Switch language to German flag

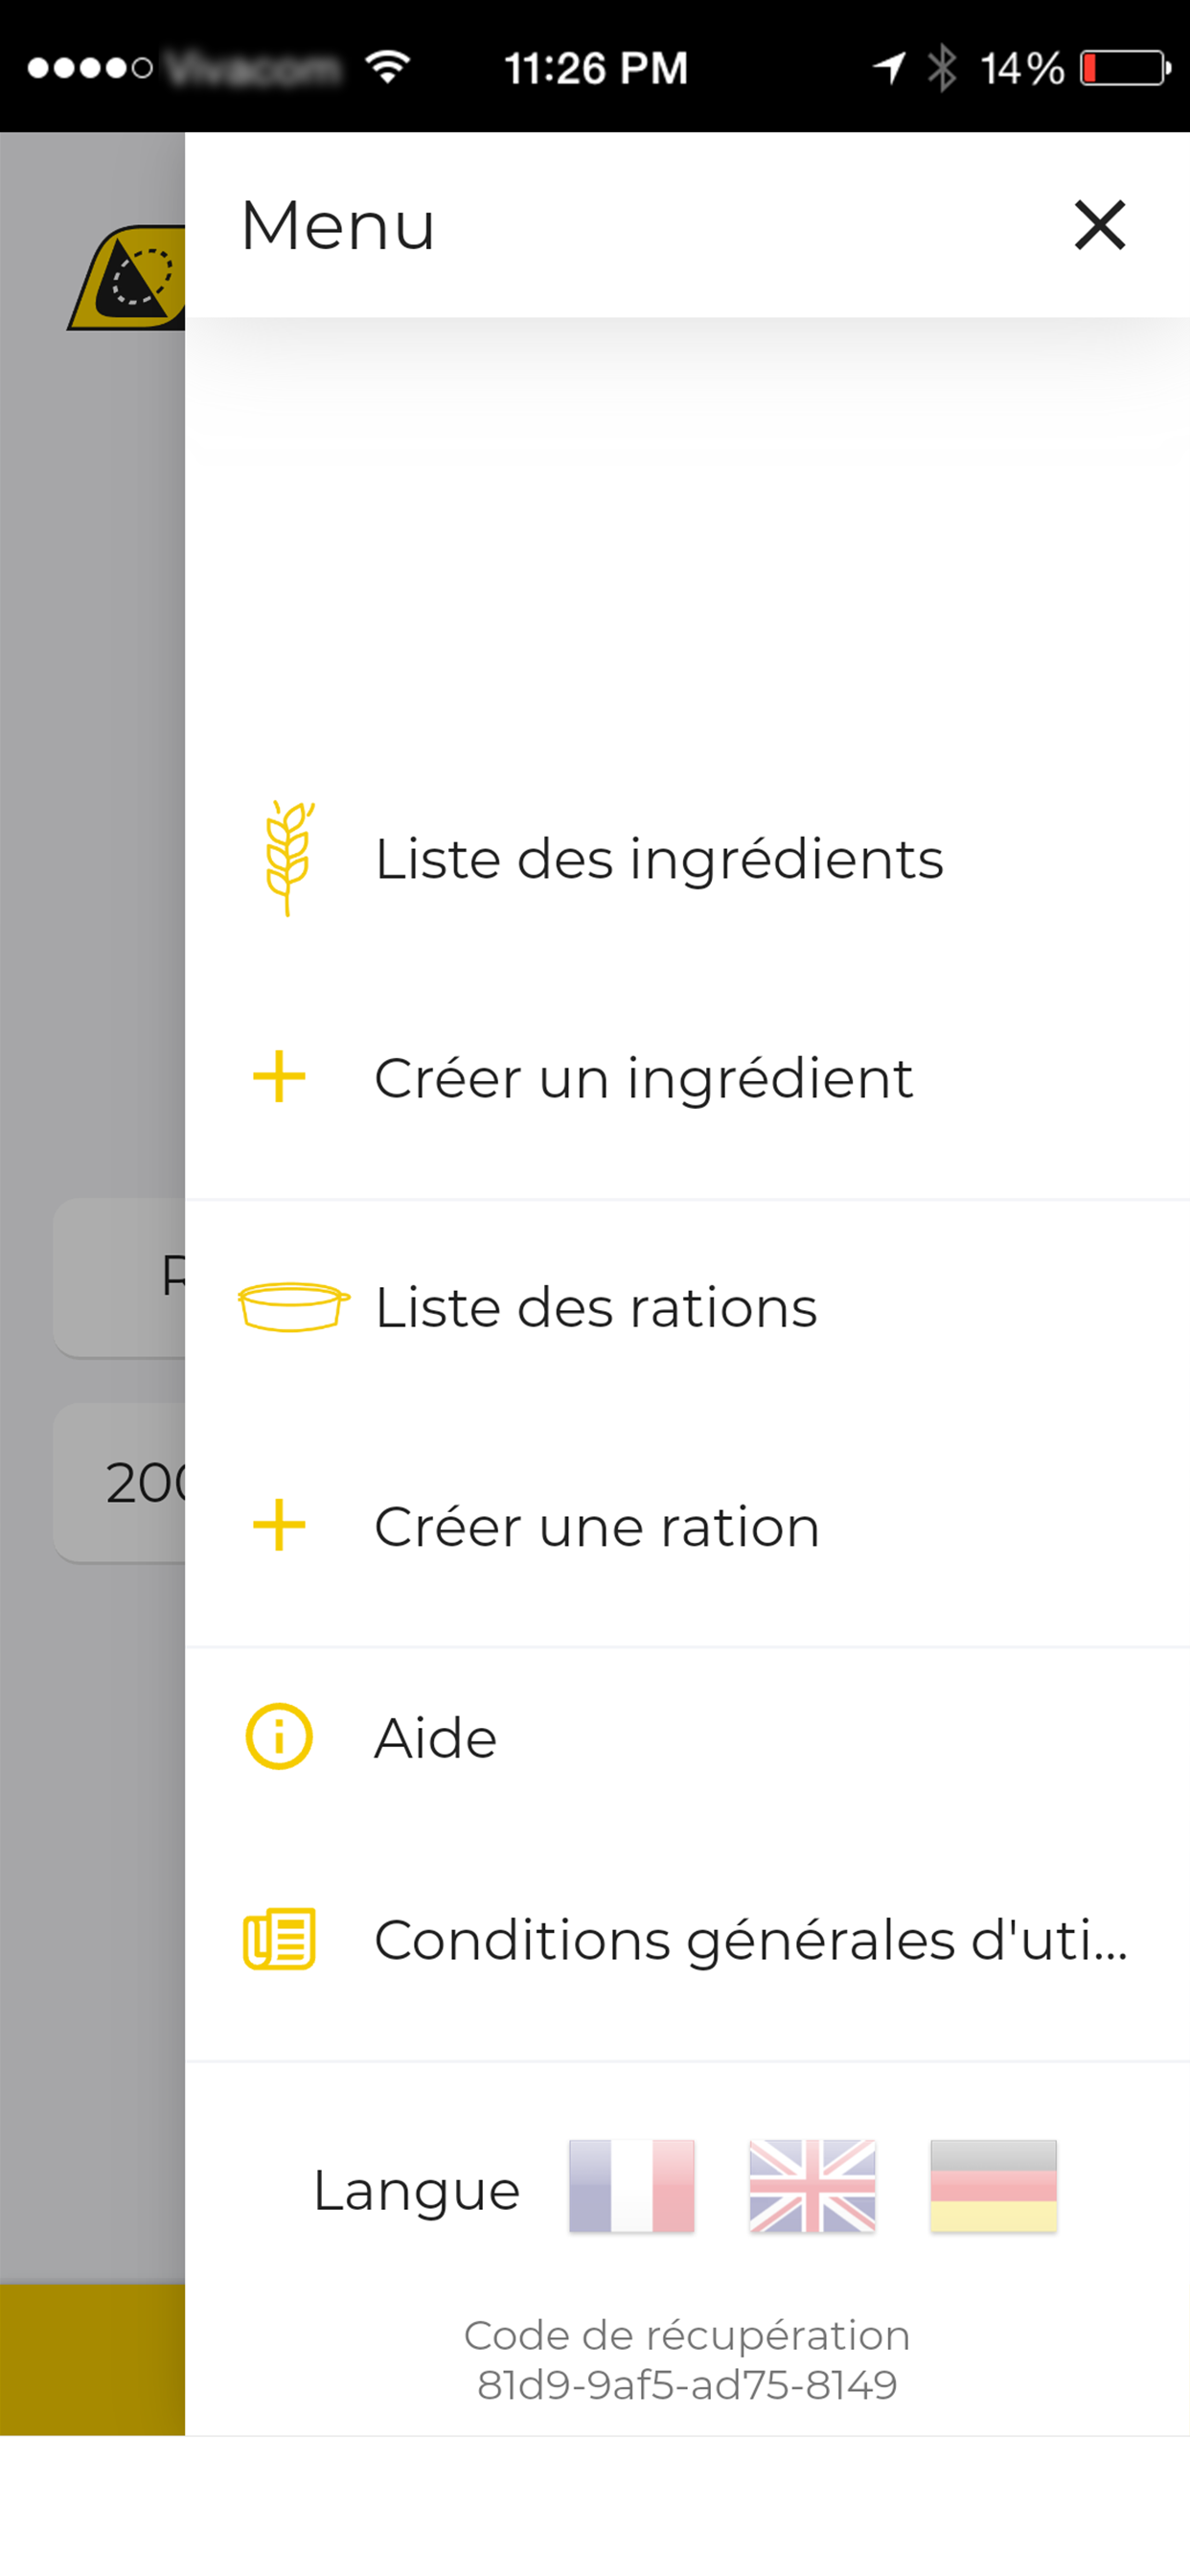point(993,2186)
